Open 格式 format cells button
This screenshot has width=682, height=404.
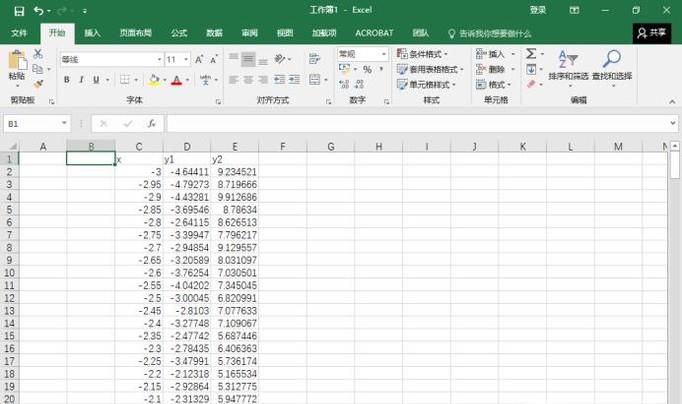(x=493, y=84)
